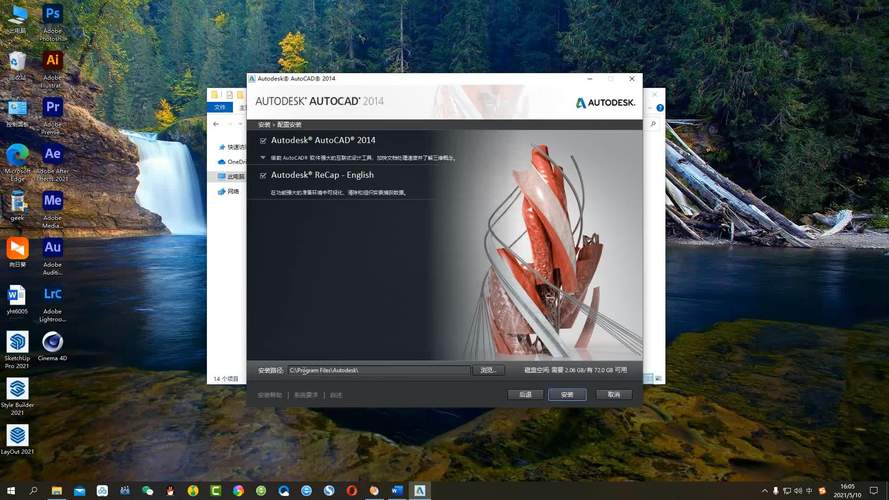Click 浏览 (Browse) for install path
889x500 pixels.
tap(488, 370)
